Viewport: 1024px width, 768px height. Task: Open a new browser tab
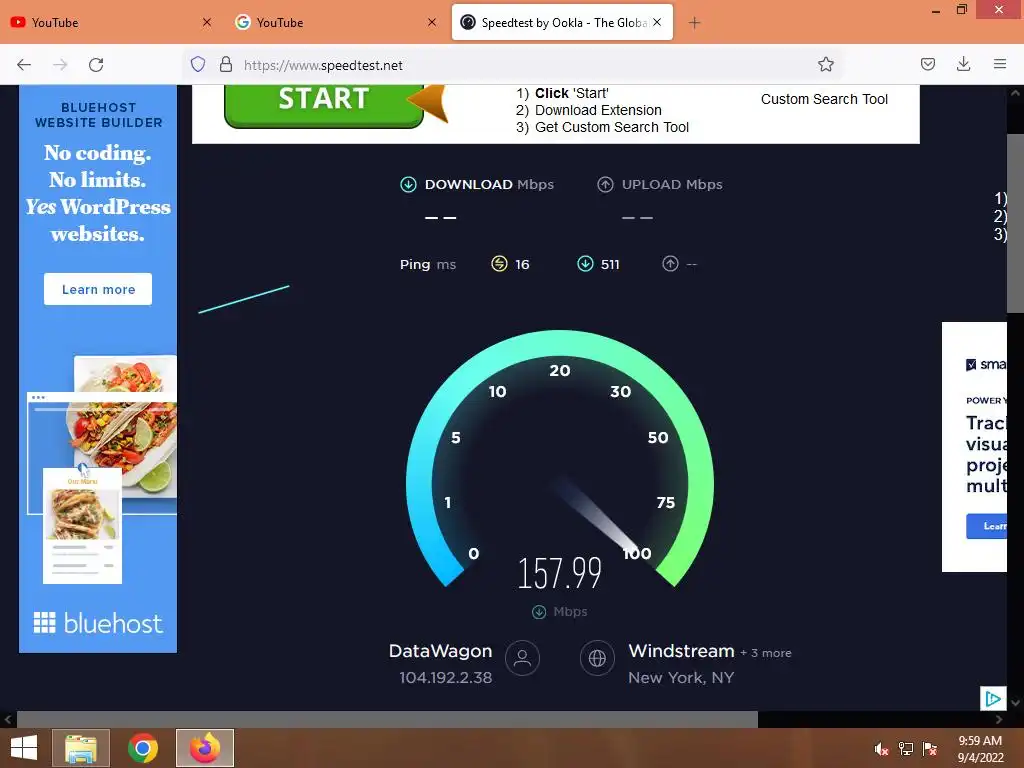[x=694, y=23]
